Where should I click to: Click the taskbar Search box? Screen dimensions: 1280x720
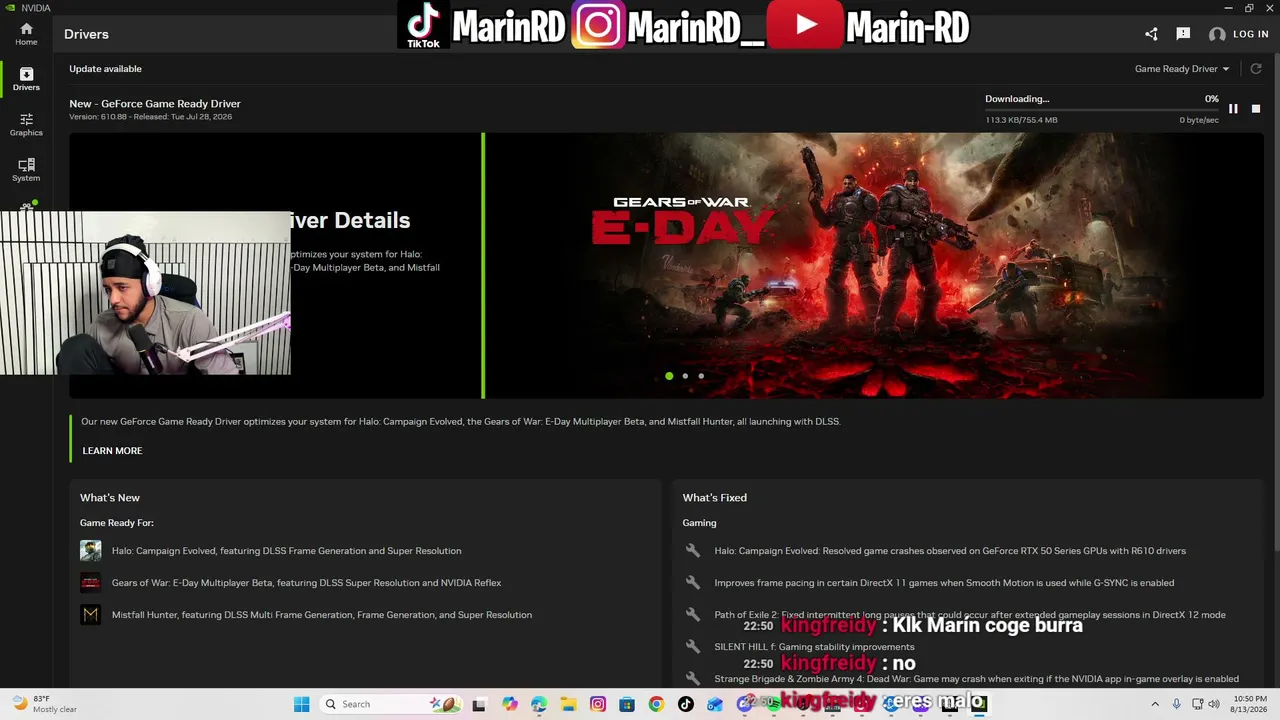[392, 704]
